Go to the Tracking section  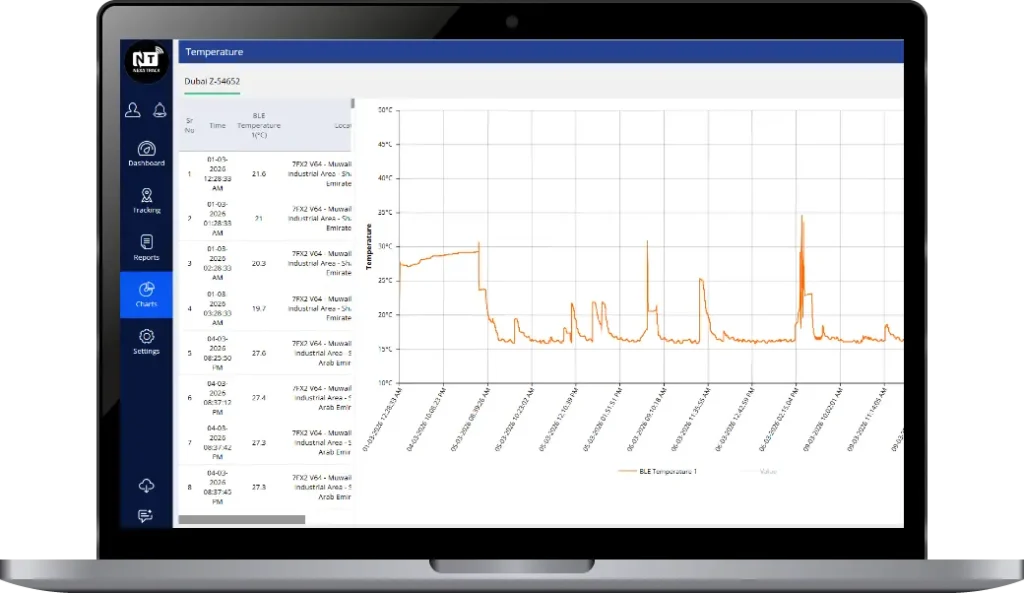pos(146,200)
